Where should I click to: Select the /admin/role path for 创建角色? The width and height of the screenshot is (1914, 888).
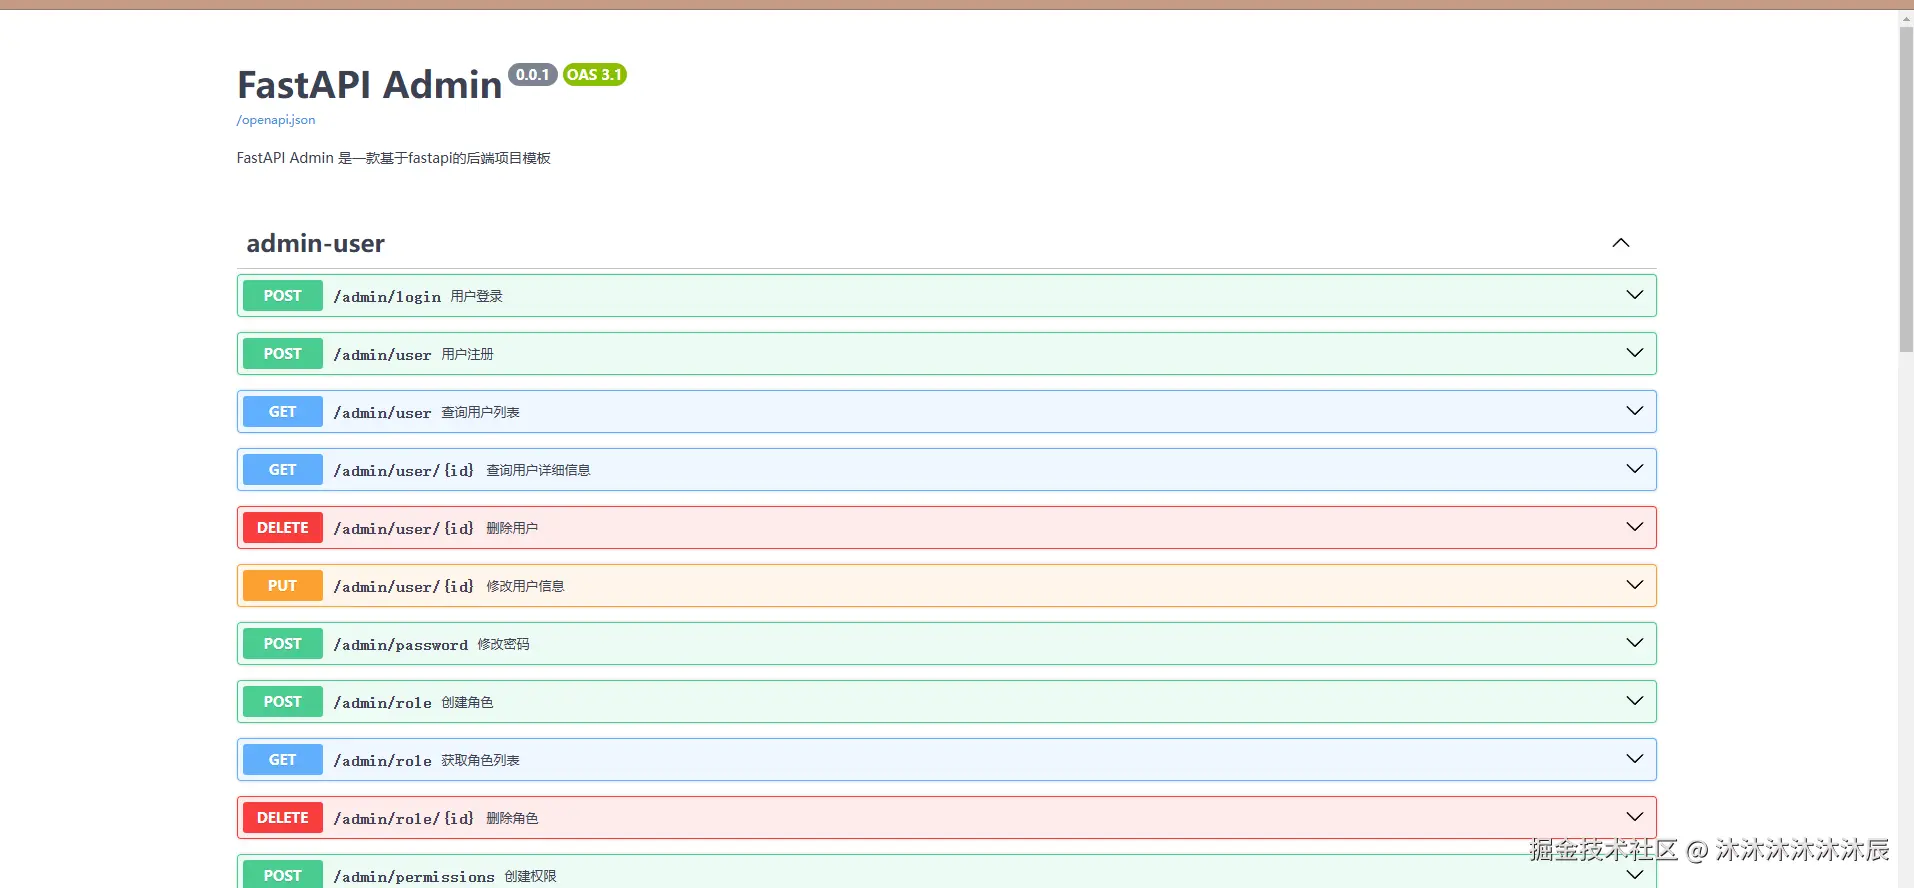(x=382, y=703)
